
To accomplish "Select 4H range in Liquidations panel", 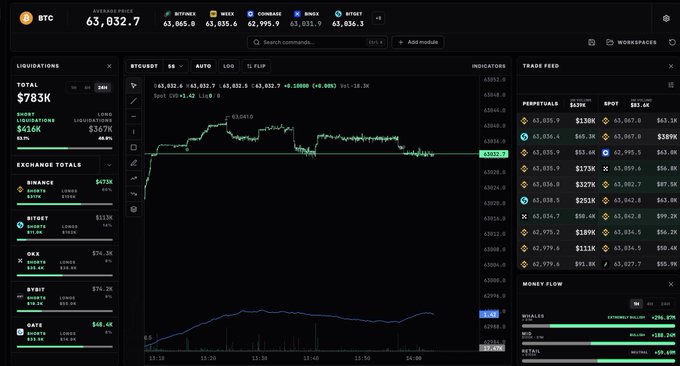I will point(87,88).
